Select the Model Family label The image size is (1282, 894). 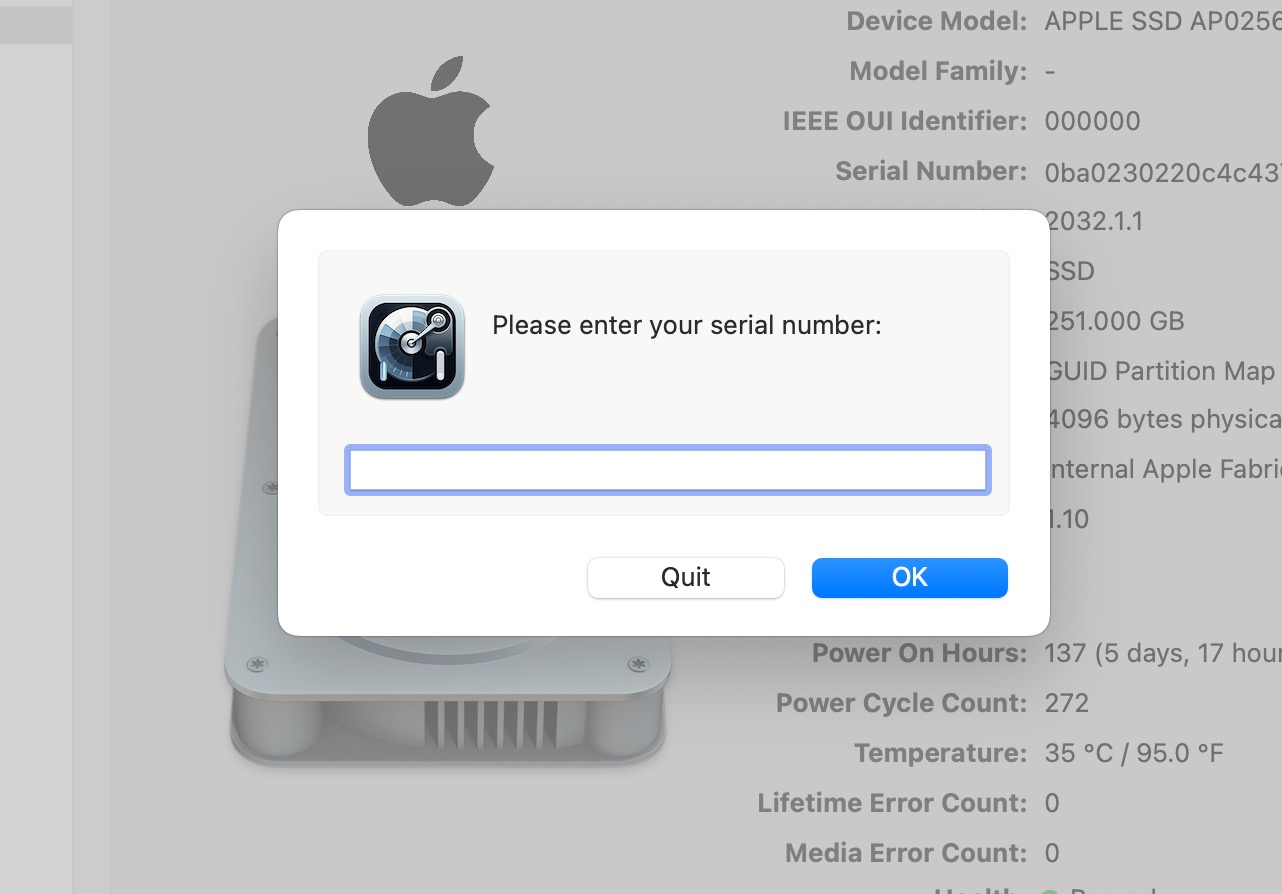938,71
